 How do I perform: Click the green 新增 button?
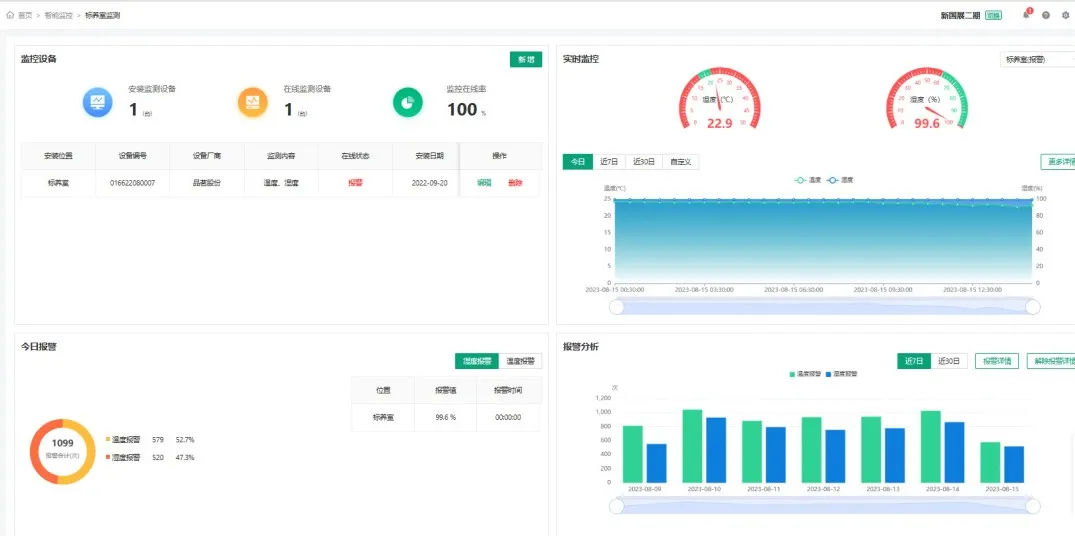526,60
